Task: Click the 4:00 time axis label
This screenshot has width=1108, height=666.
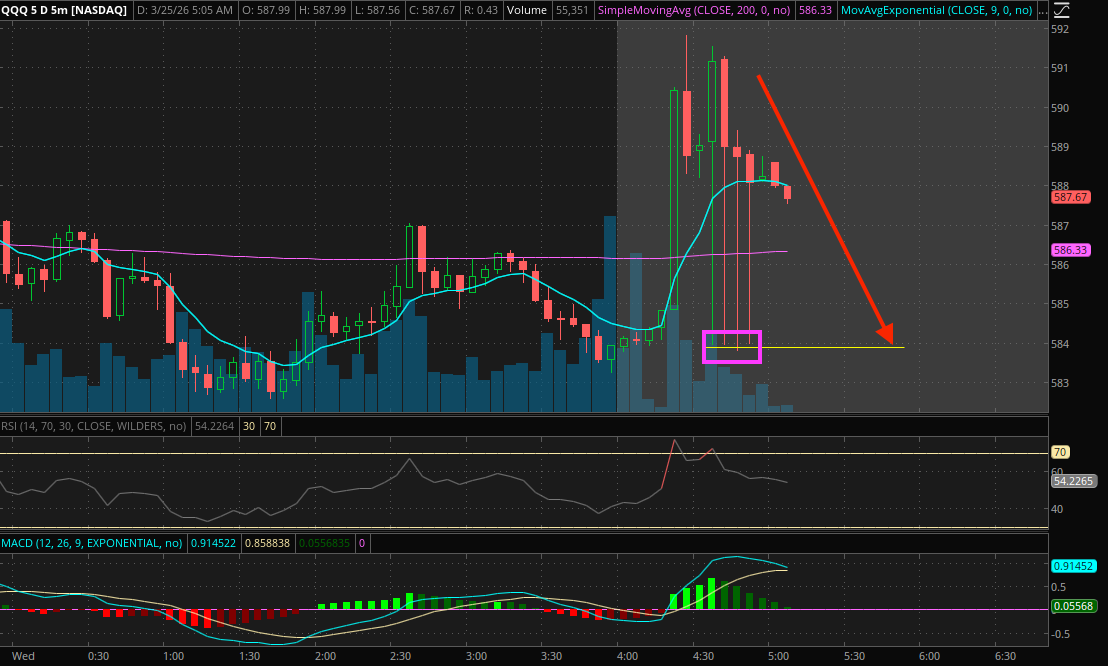Action: pos(627,656)
